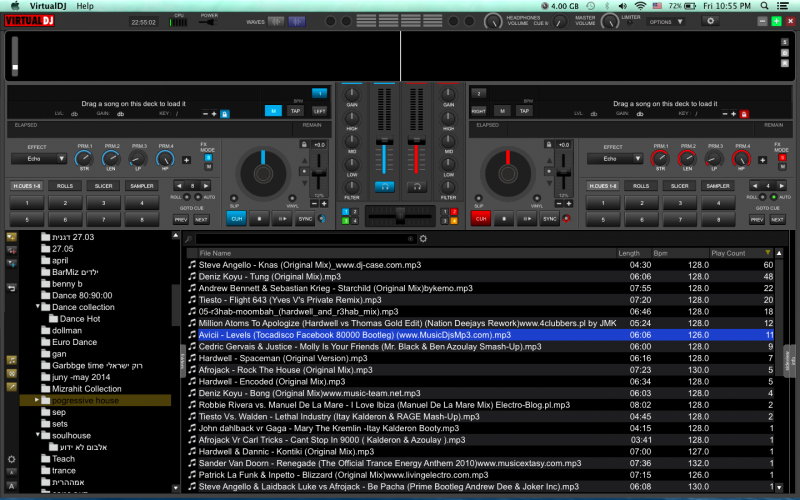Click the search magnifier icon in browser

coord(189,239)
